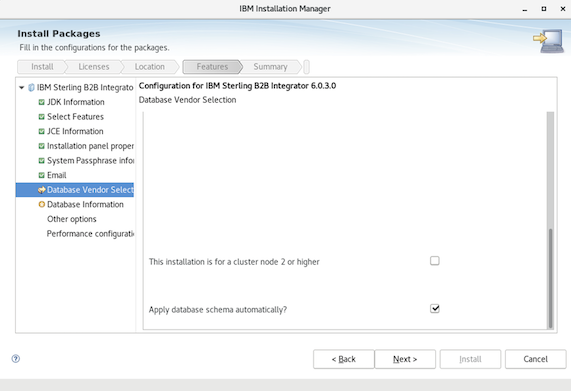Click the Next button
Viewport: 571px width, 391px height.
coord(405,359)
